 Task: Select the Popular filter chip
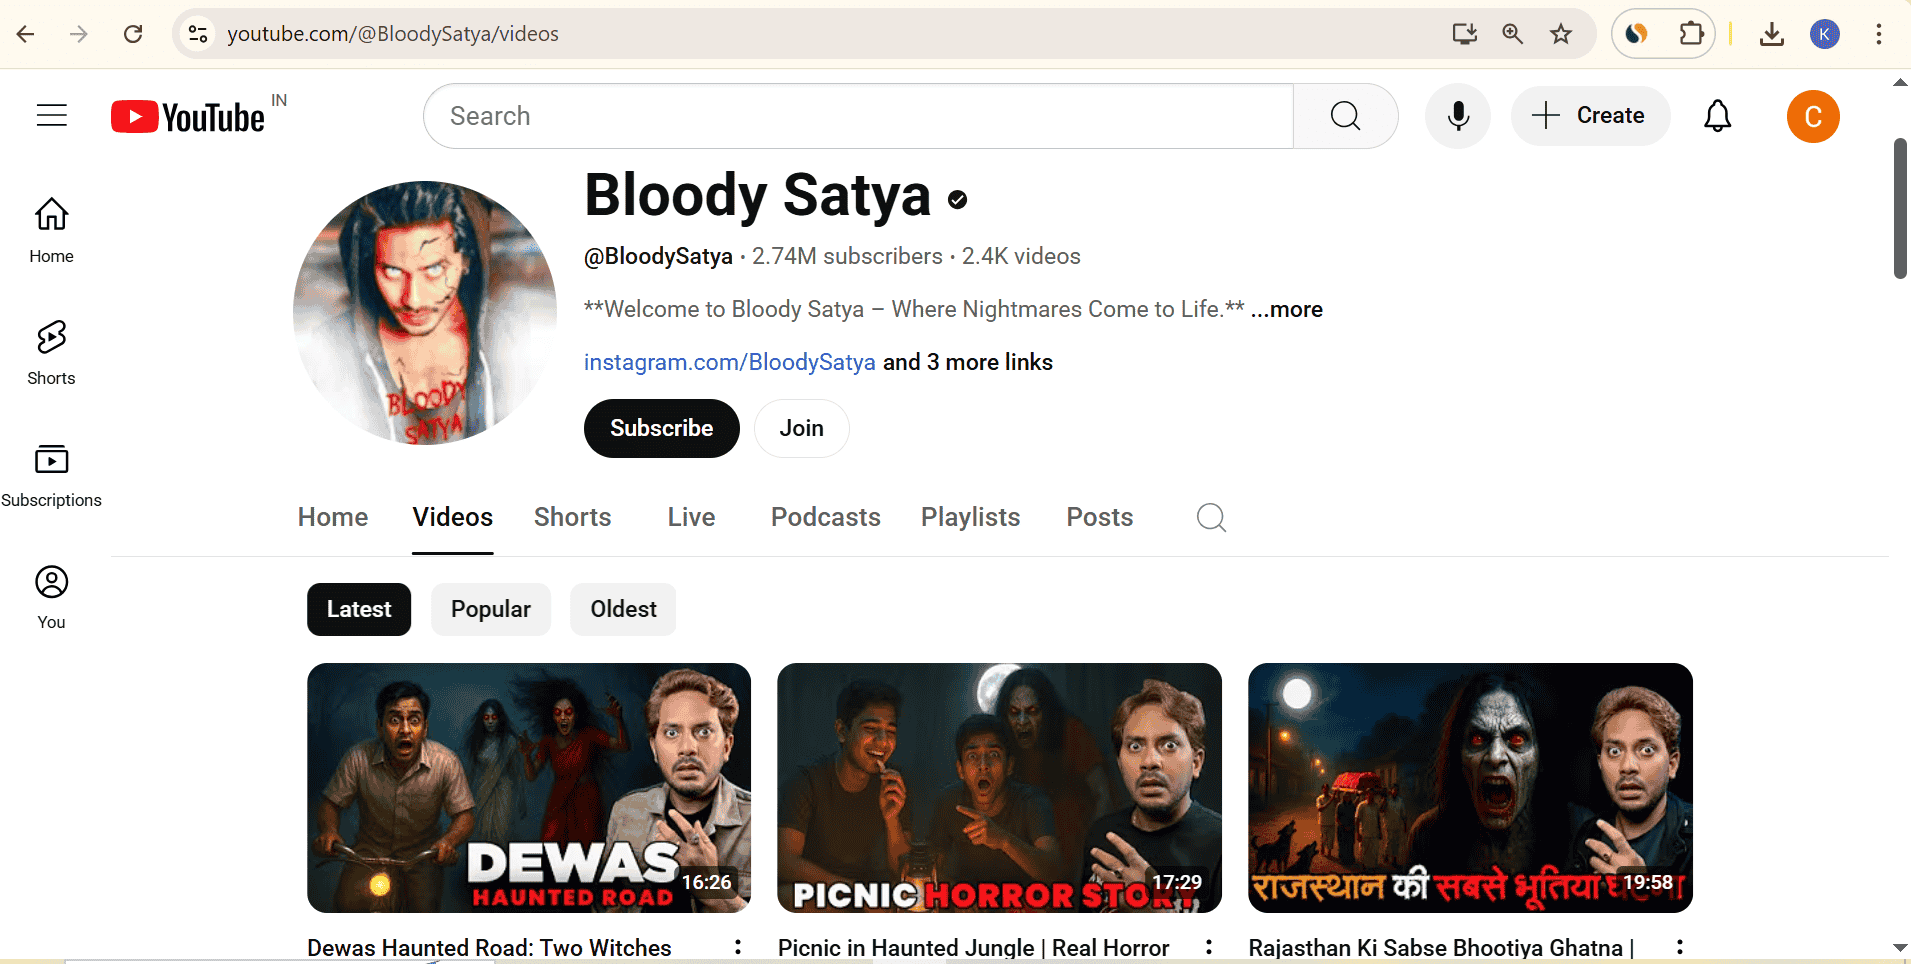(490, 609)
